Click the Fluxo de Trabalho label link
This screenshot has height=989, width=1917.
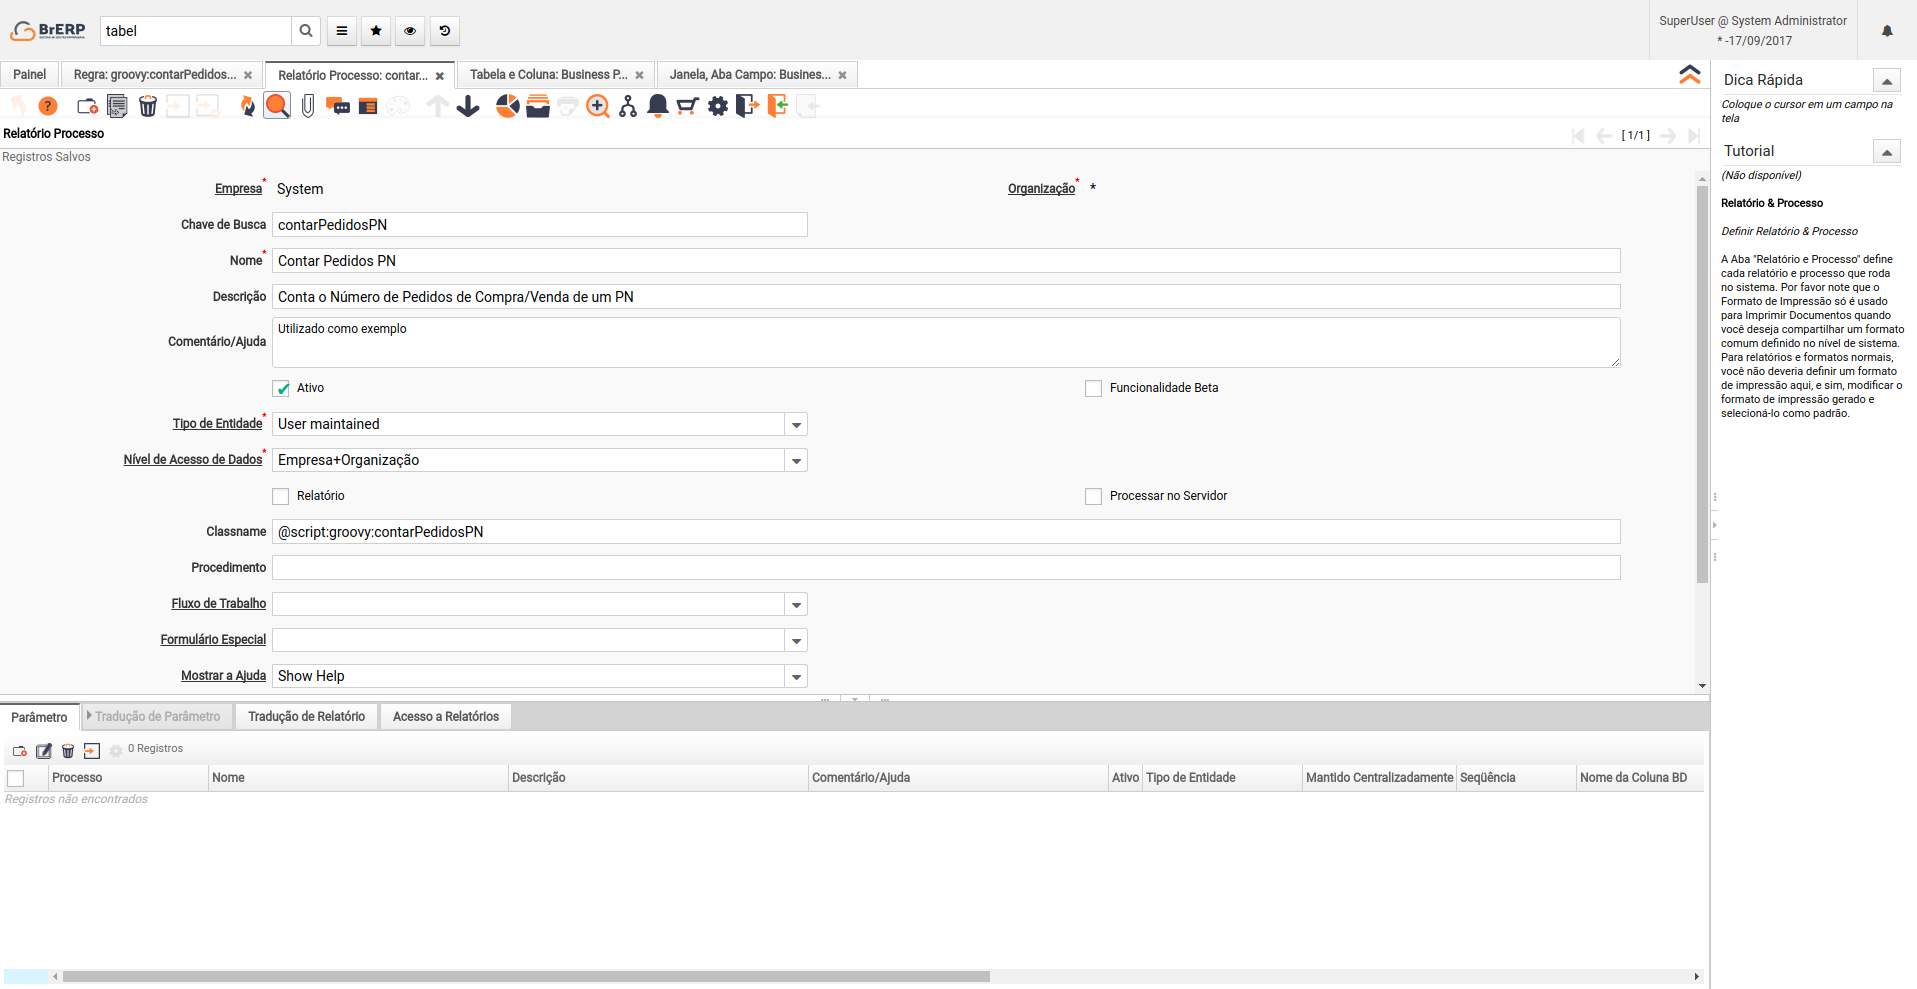tap(218, 604)
